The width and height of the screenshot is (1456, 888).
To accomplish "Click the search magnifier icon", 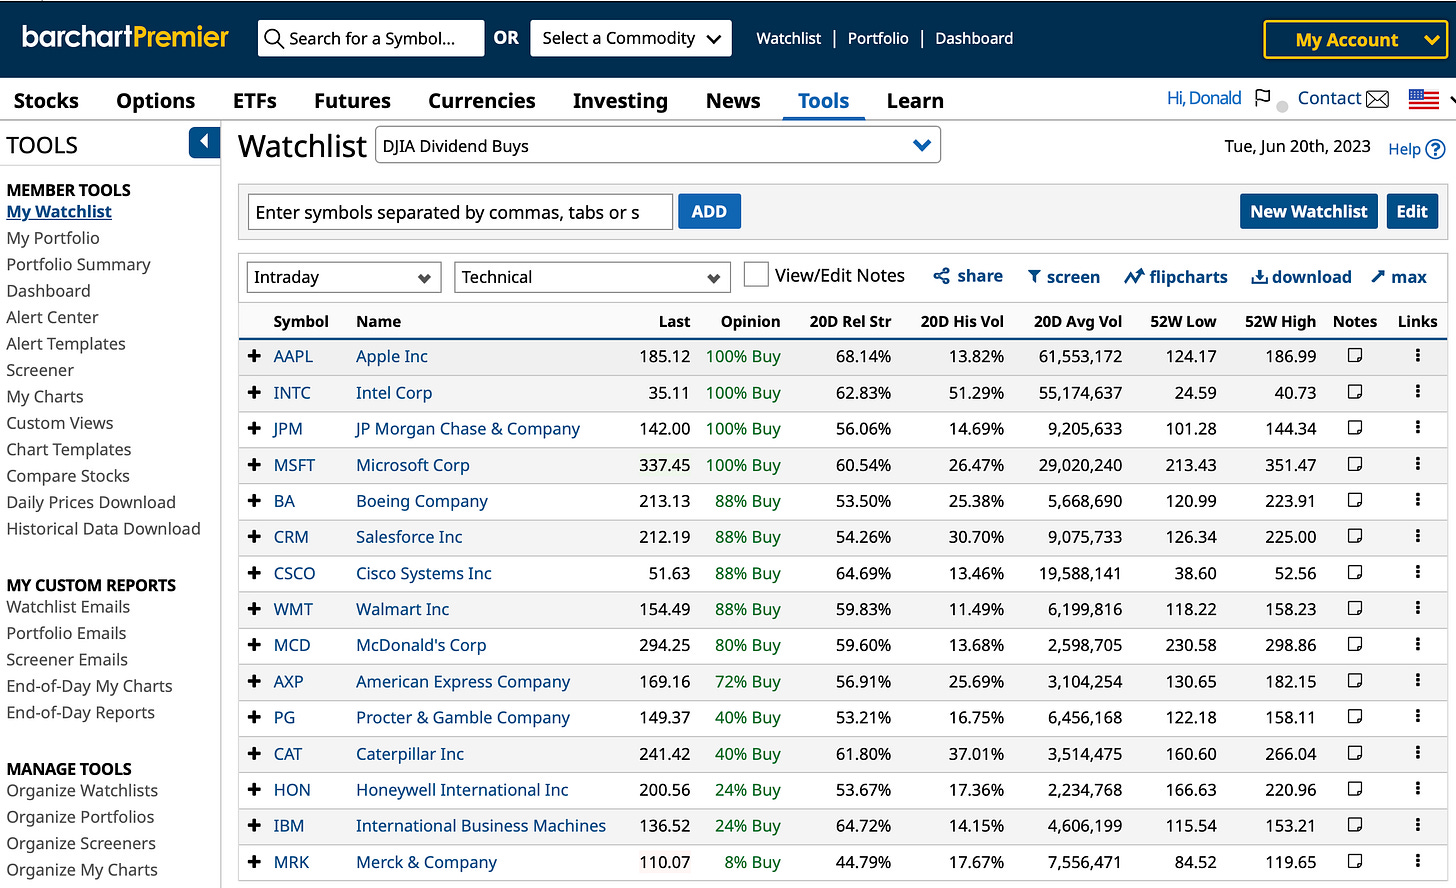I will [x=273, y=39].
